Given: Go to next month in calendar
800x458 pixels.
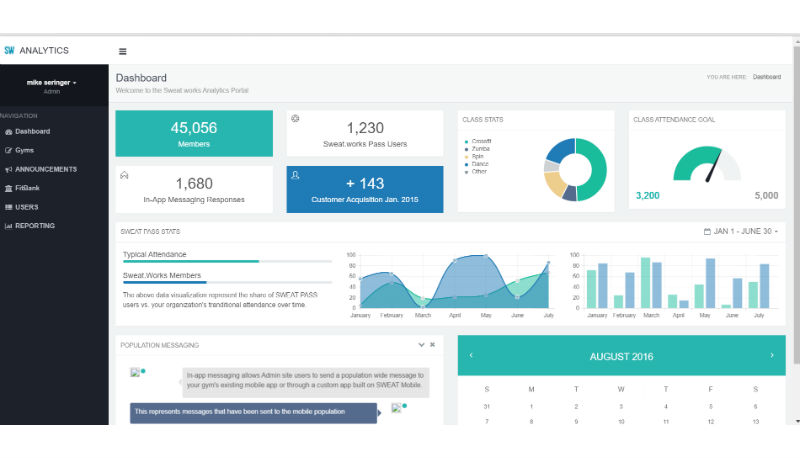Looking at the screenshot, I should tap(772, 355).
